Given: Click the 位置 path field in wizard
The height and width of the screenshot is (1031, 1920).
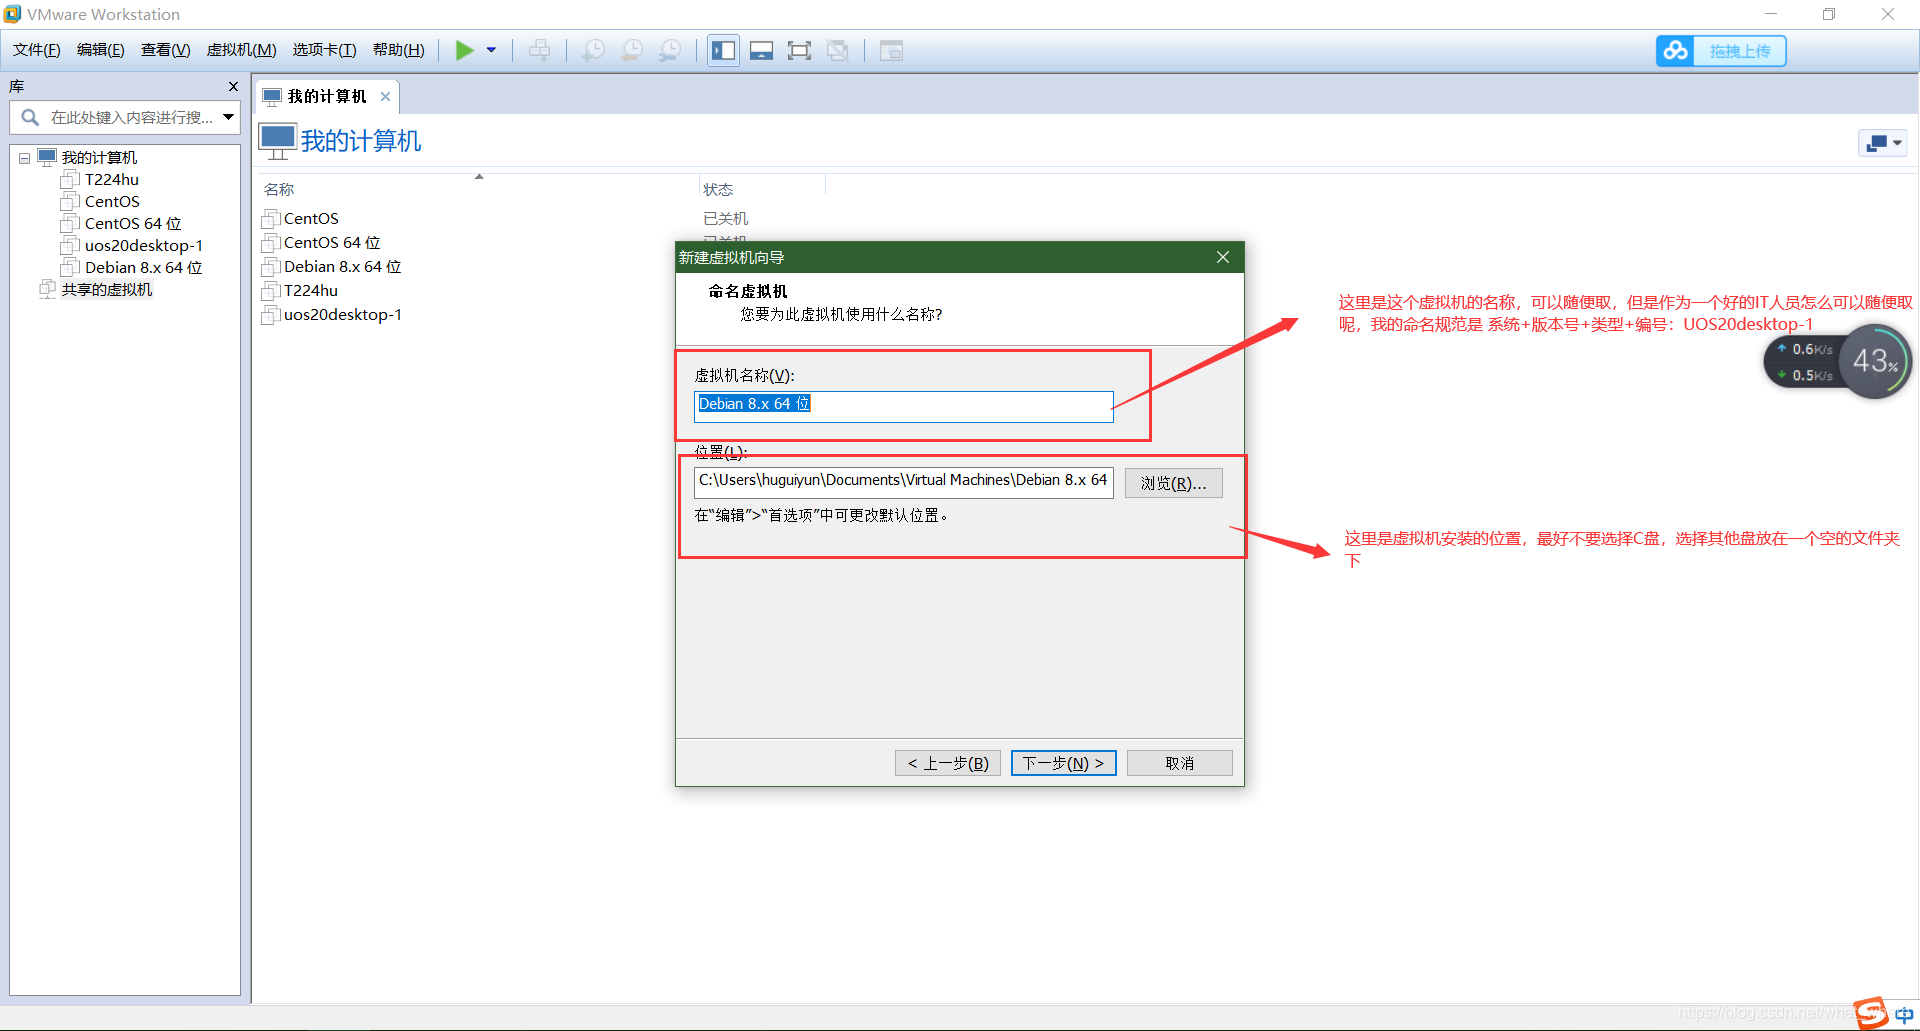Looking at the screenshot, I should click(x=903, y=482).
